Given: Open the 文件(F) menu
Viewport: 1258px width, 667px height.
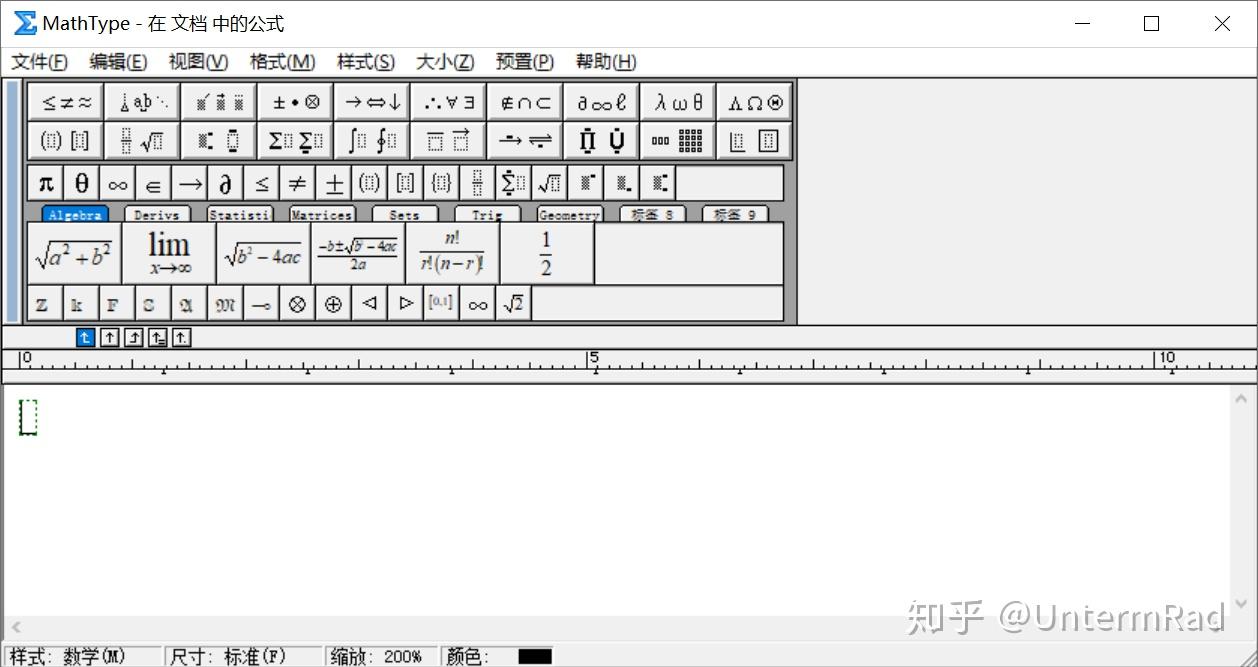Looking at the screenshot, I should (x=40, y=62).
